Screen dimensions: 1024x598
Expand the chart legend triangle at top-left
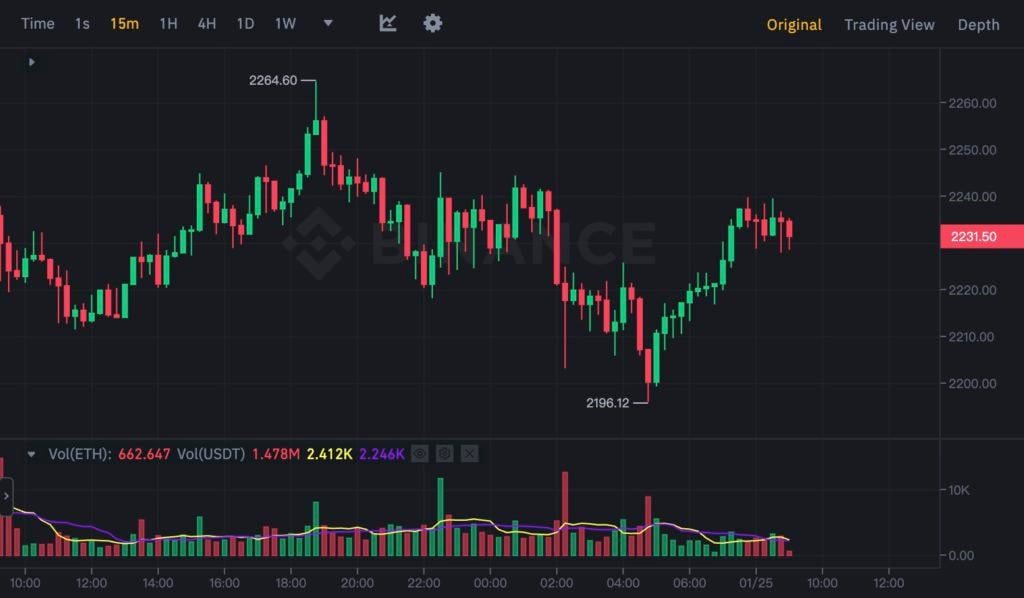[32, 62]
